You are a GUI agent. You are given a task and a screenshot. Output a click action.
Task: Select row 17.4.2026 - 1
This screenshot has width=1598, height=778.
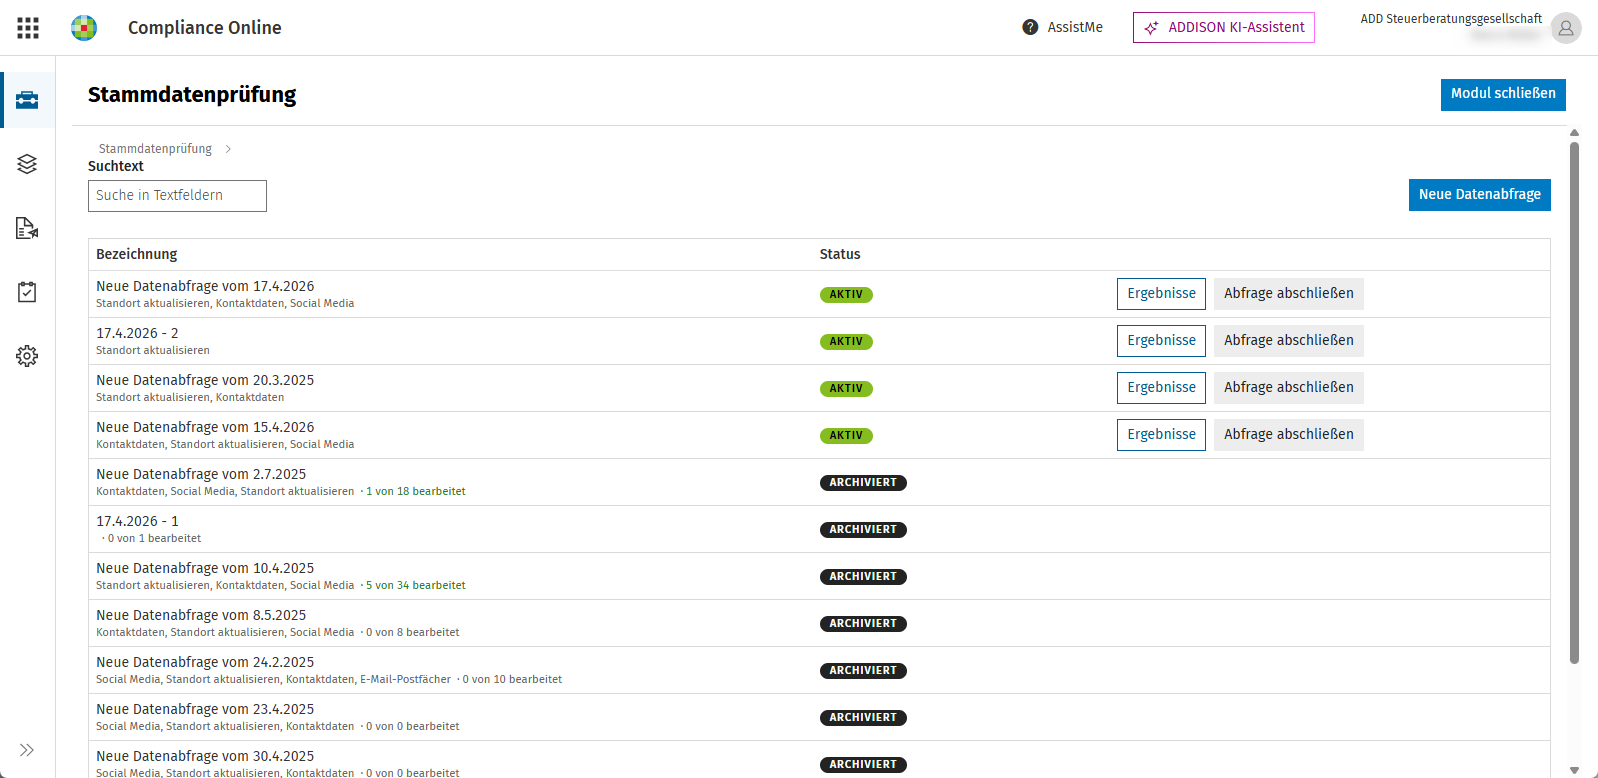(x=819, y=529)
